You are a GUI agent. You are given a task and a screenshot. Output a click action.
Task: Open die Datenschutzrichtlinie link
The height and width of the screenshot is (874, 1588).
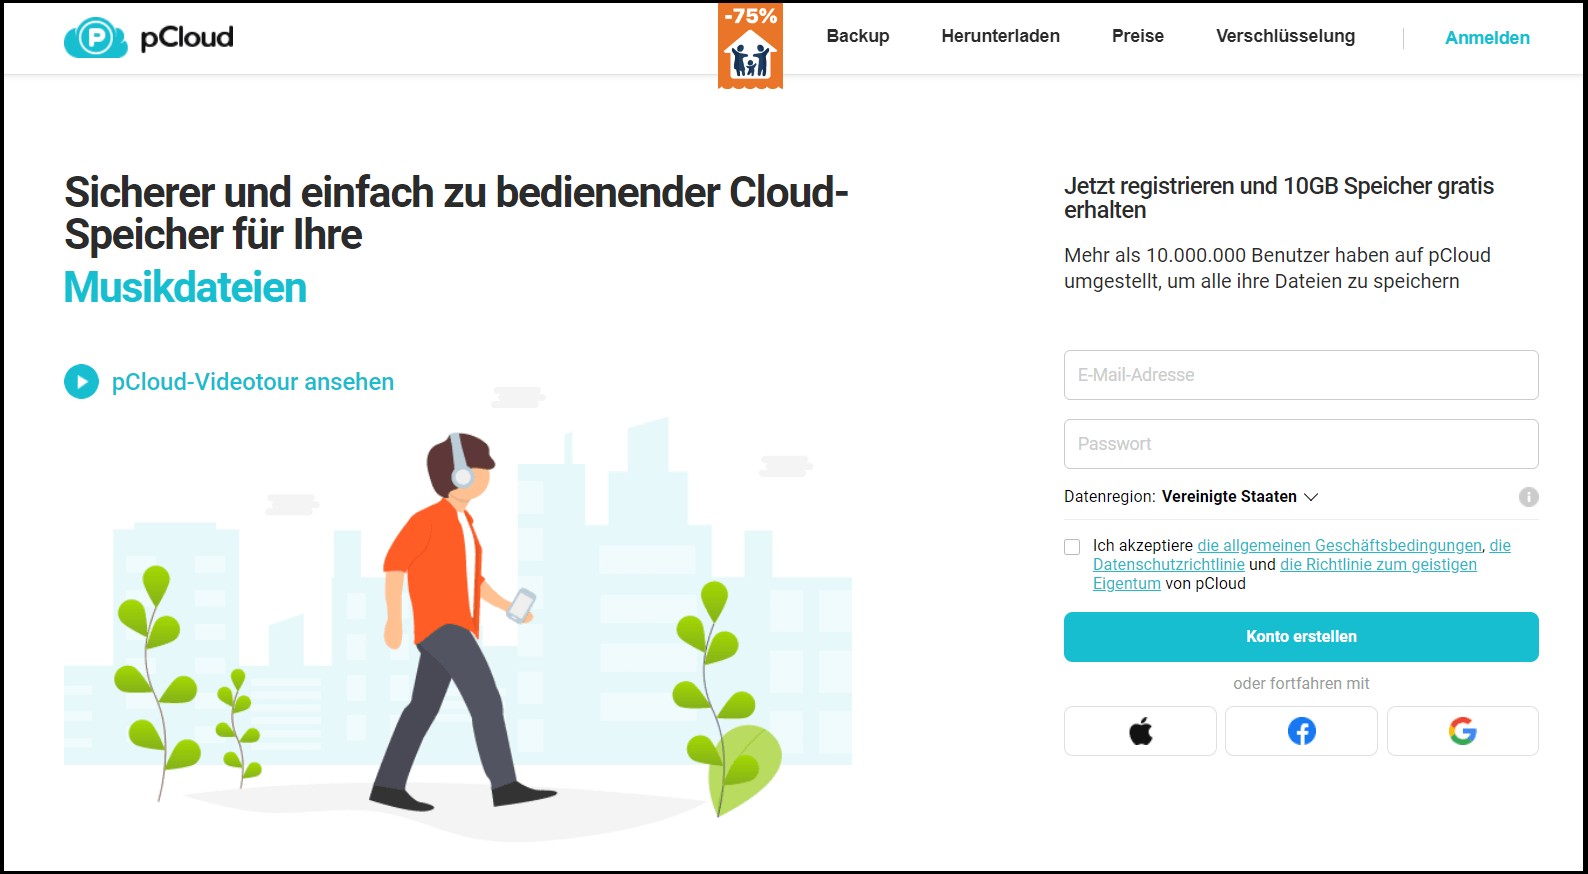point(1169,565)
